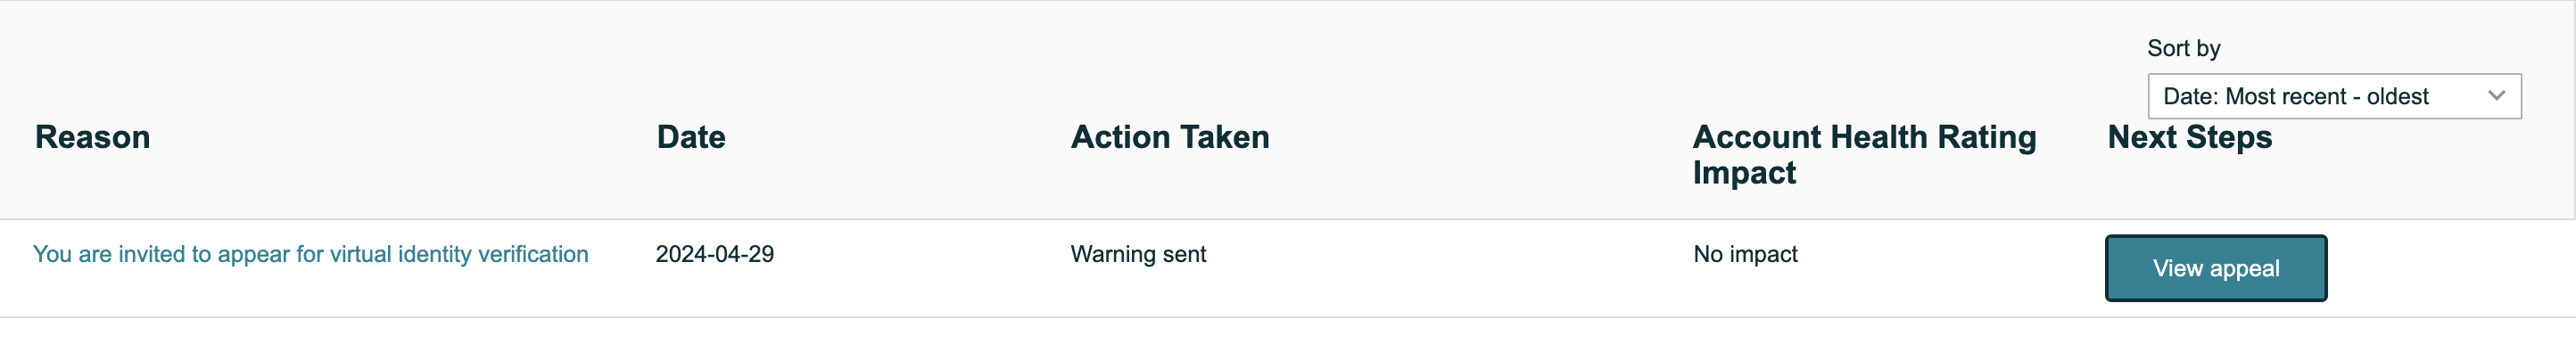
Task: Click the Reason column header
Action: point(93,137)
